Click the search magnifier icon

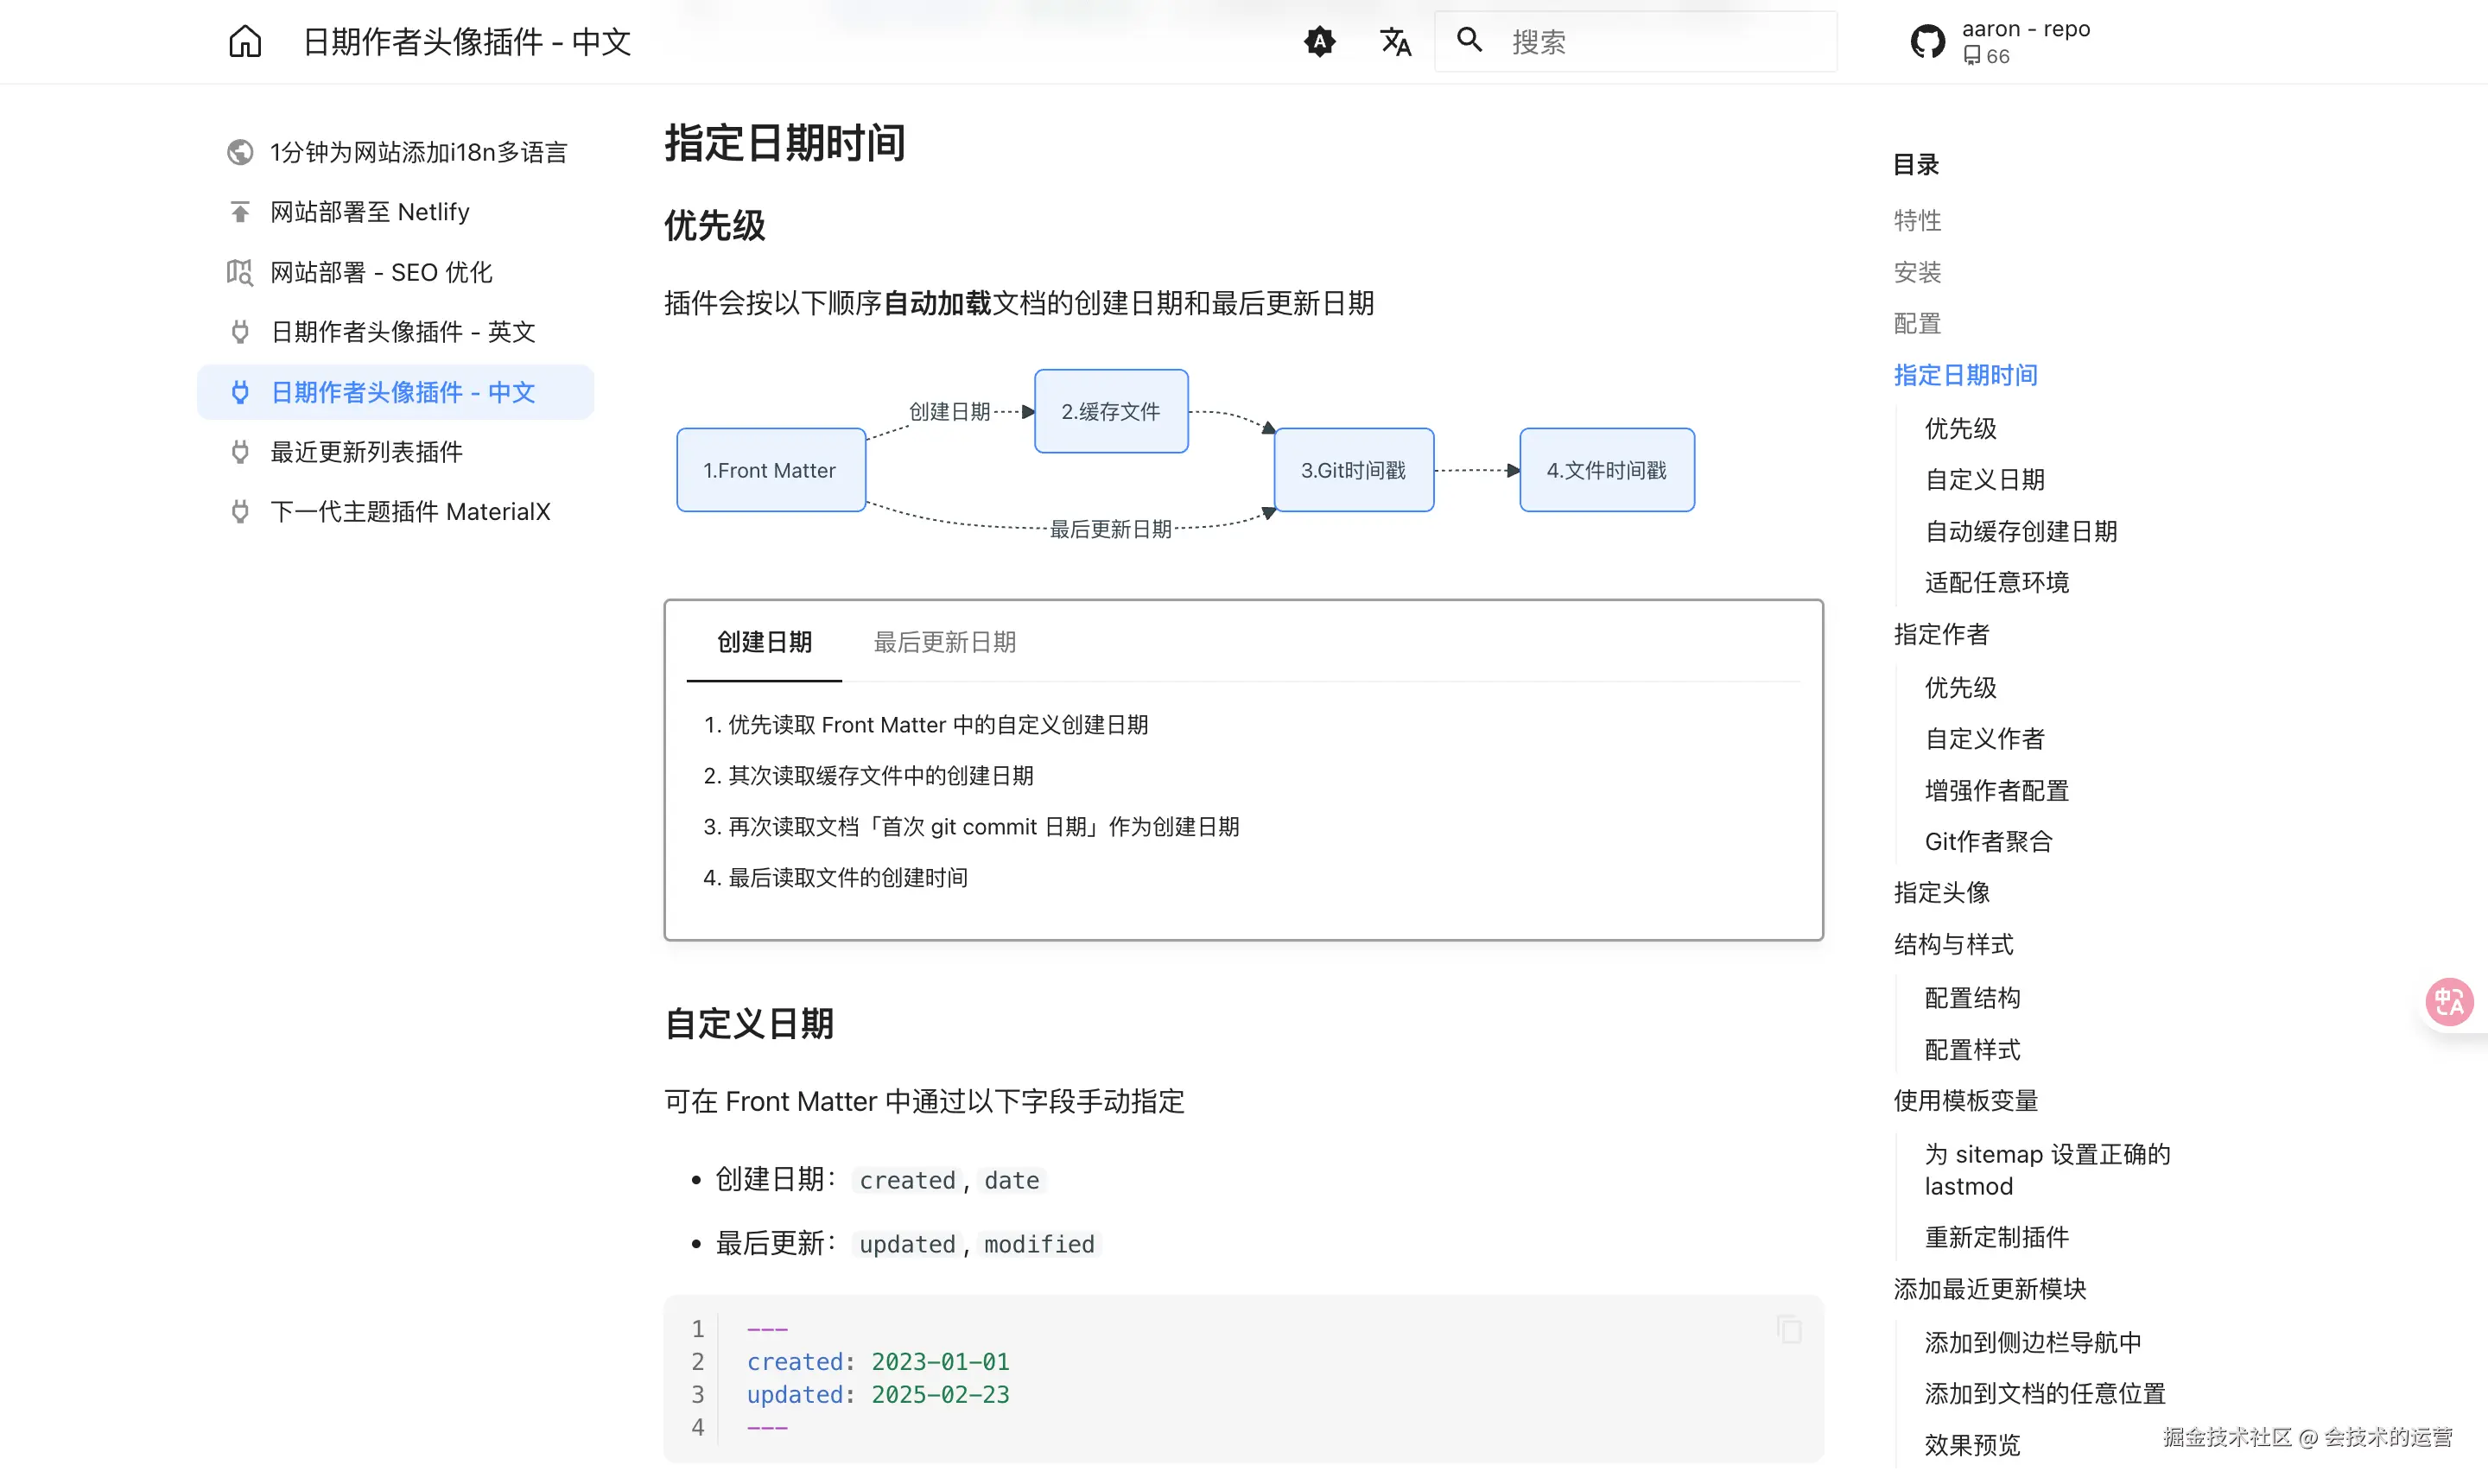[x=1469, y=40]
